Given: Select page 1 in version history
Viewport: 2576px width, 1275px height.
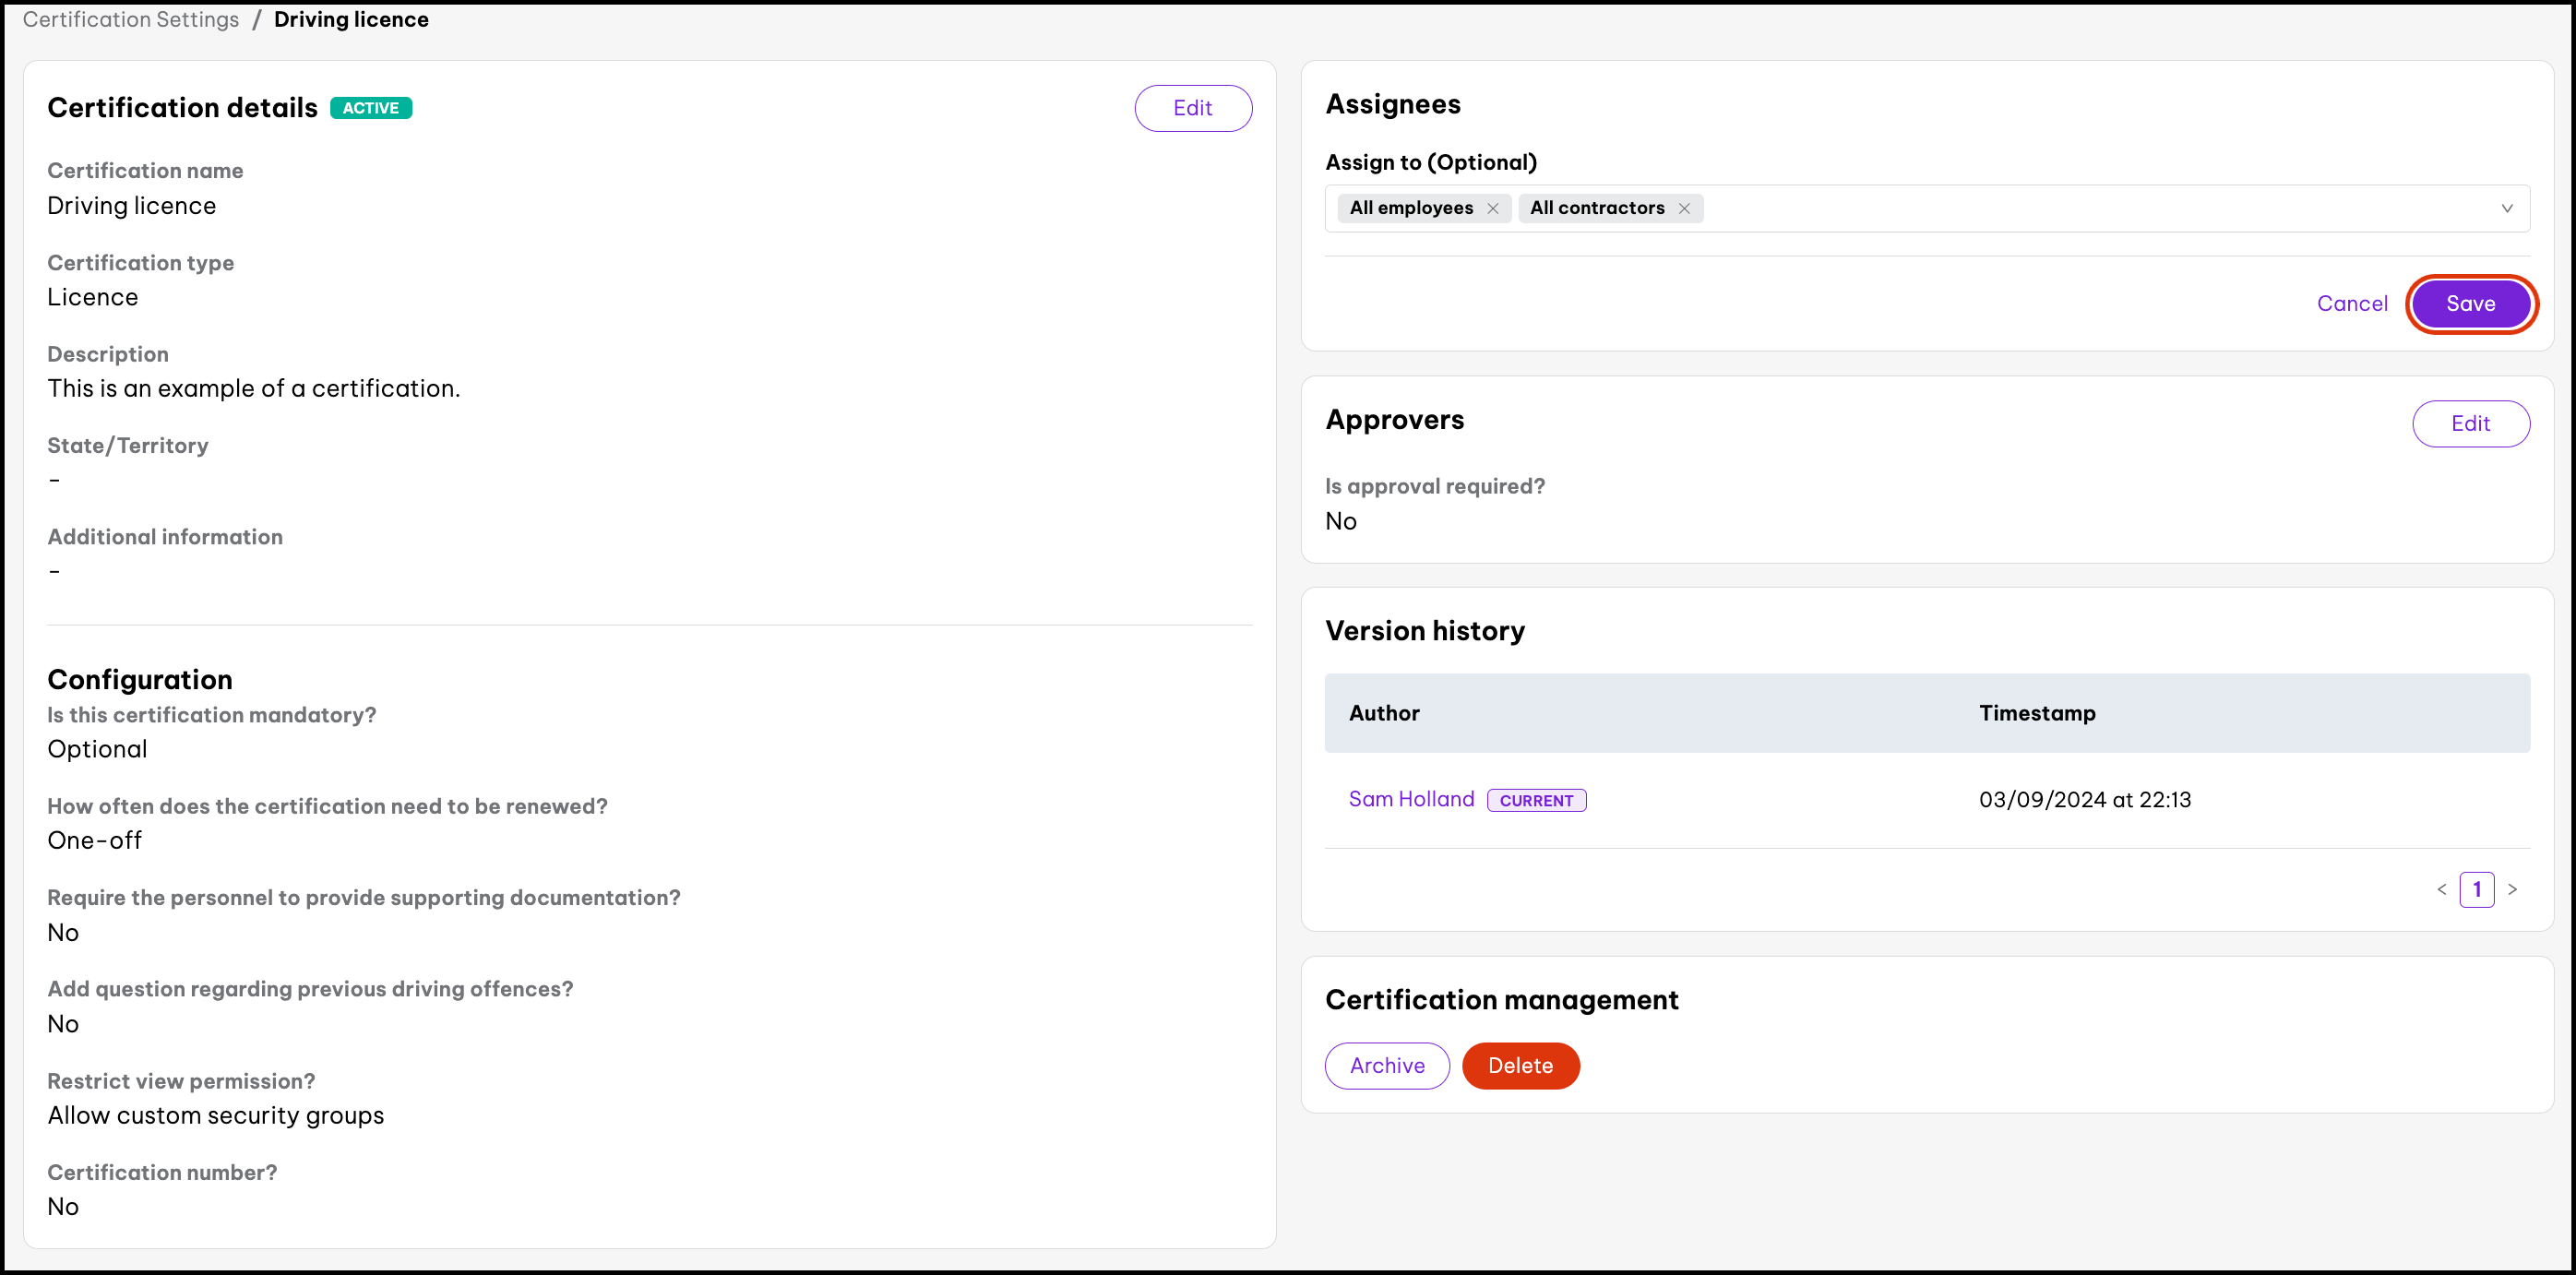Looking at the screenshot, I should click(x=2476, y=889).
